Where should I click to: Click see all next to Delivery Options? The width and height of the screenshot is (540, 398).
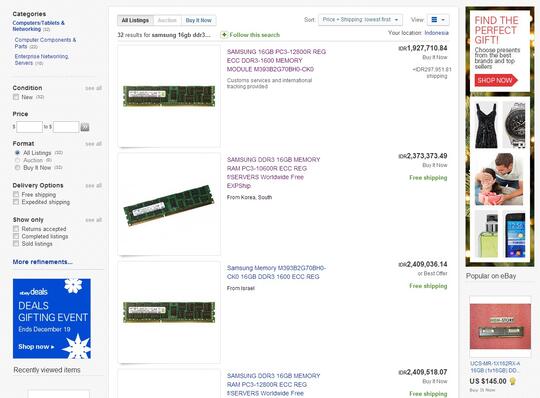point(93,186)
